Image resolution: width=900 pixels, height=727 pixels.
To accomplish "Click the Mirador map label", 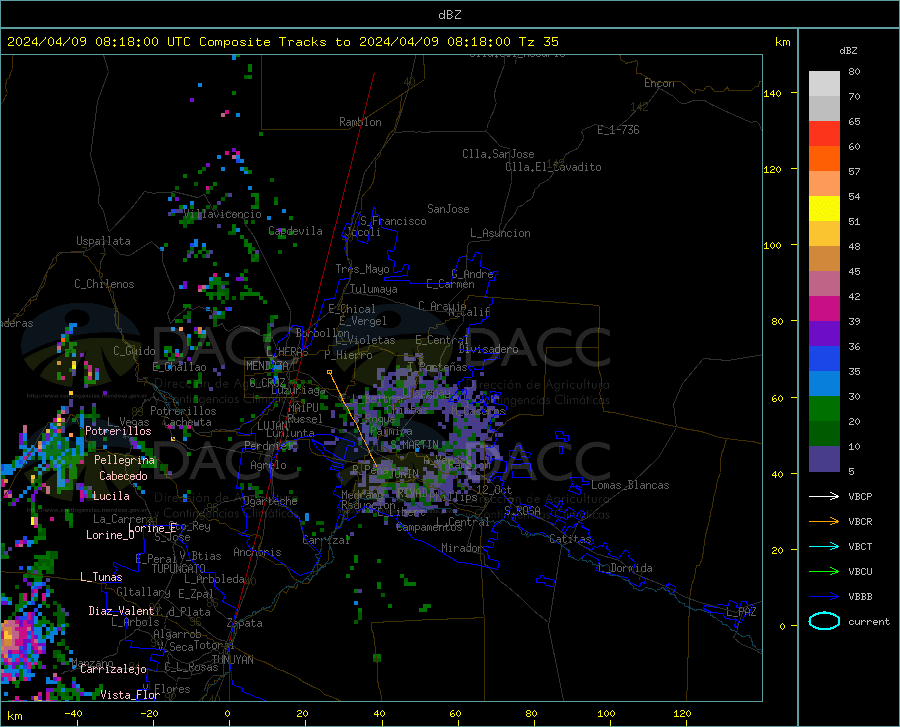I will 463,548.
